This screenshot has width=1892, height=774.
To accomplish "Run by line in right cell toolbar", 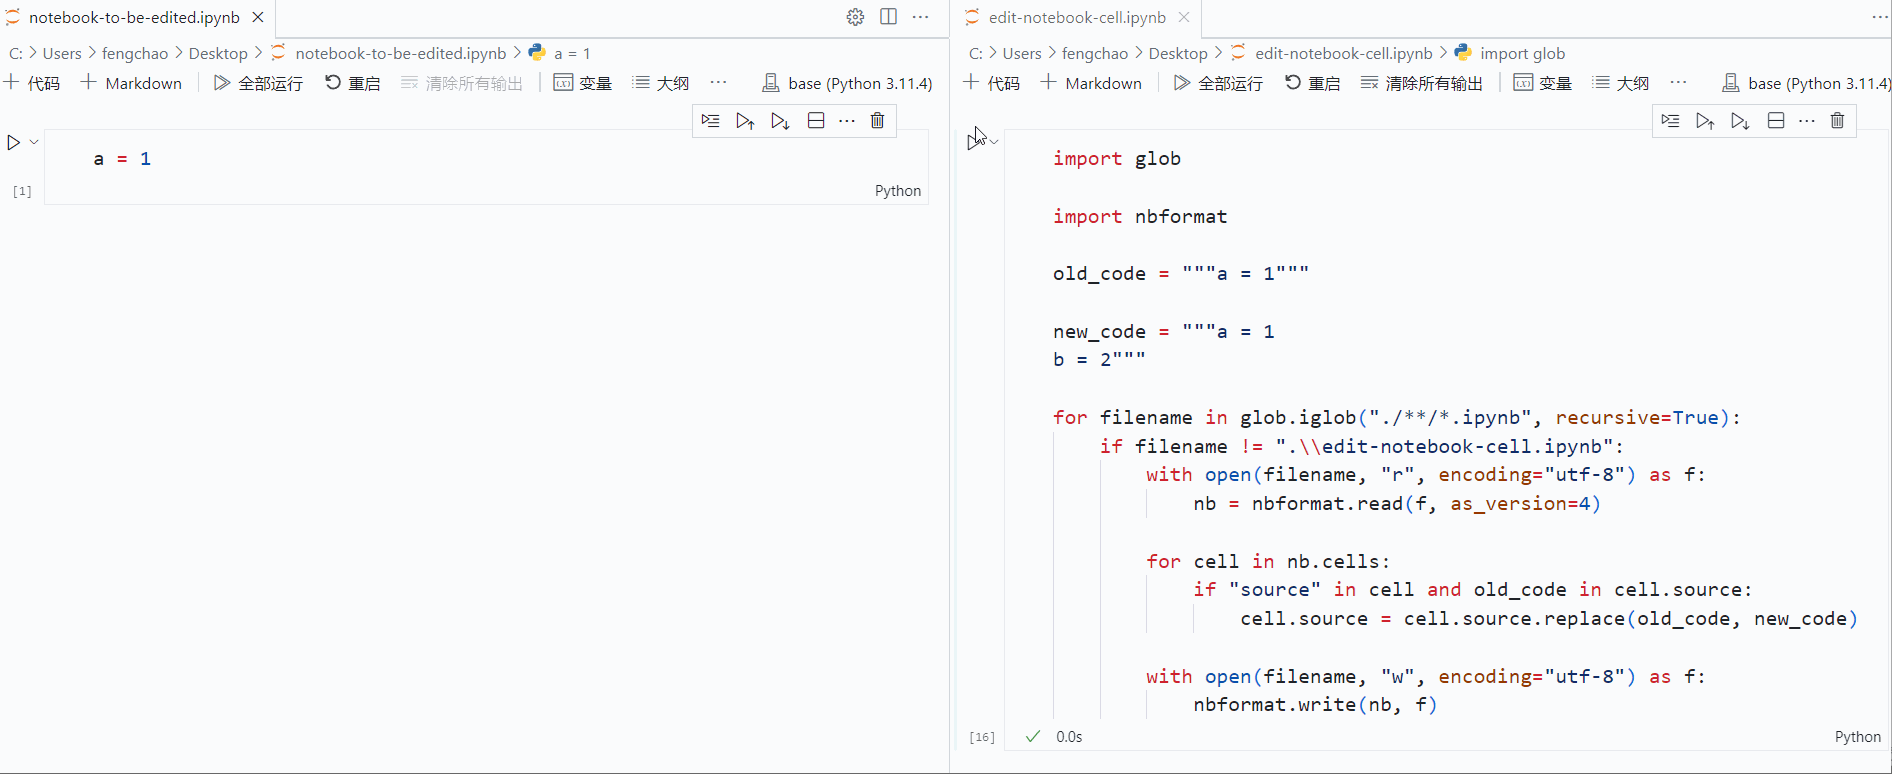I will tap(1670, 121).
